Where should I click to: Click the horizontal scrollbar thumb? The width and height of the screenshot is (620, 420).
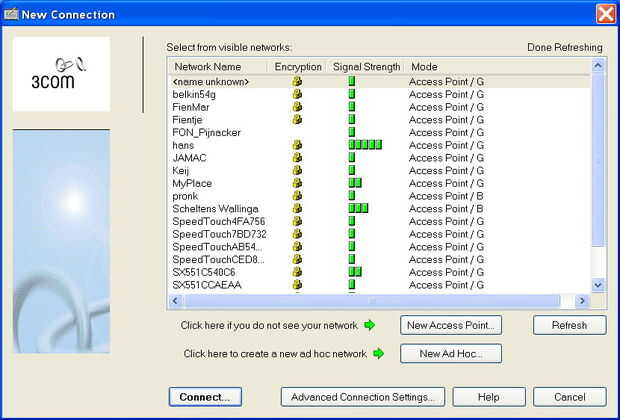point(372,301)
